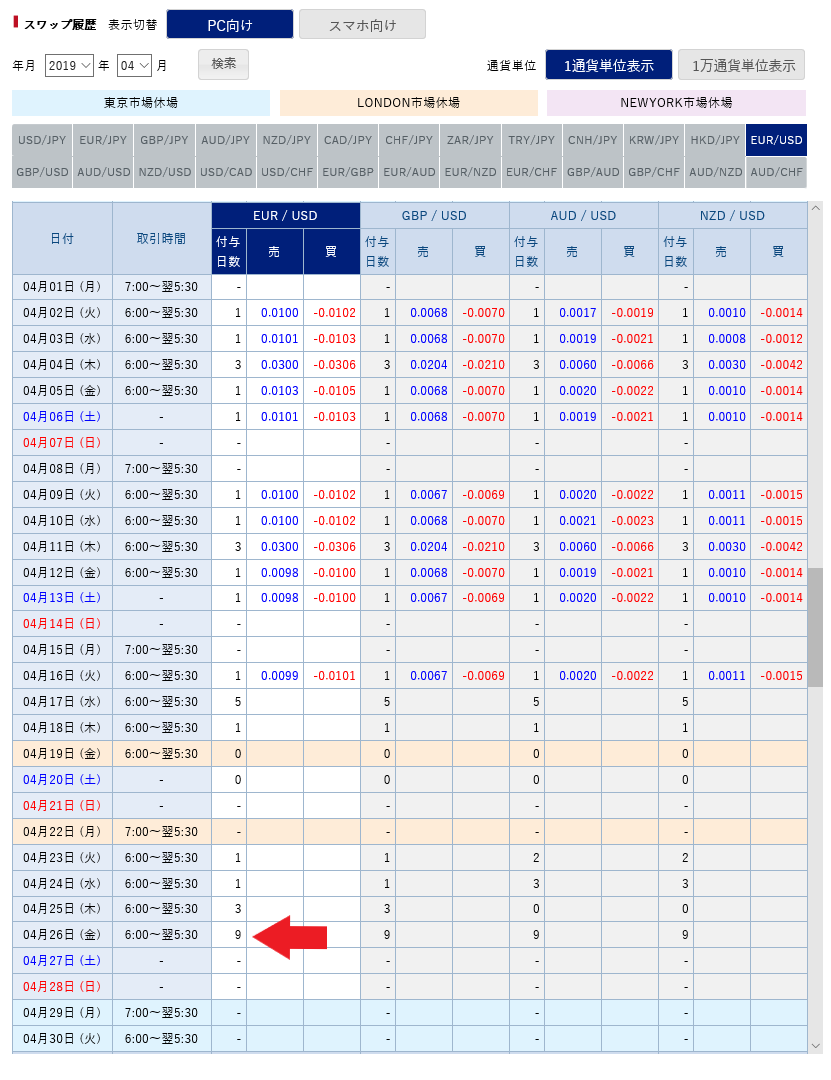Click the 04月06日（土） date cell
Viewport: 831px width, 1080px height.
coord(62,417)
